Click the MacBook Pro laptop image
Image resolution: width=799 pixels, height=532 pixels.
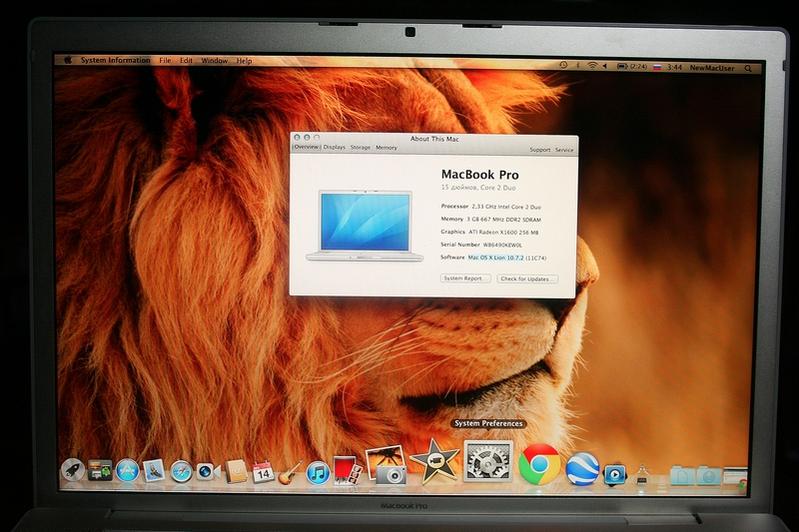(365, 226)
